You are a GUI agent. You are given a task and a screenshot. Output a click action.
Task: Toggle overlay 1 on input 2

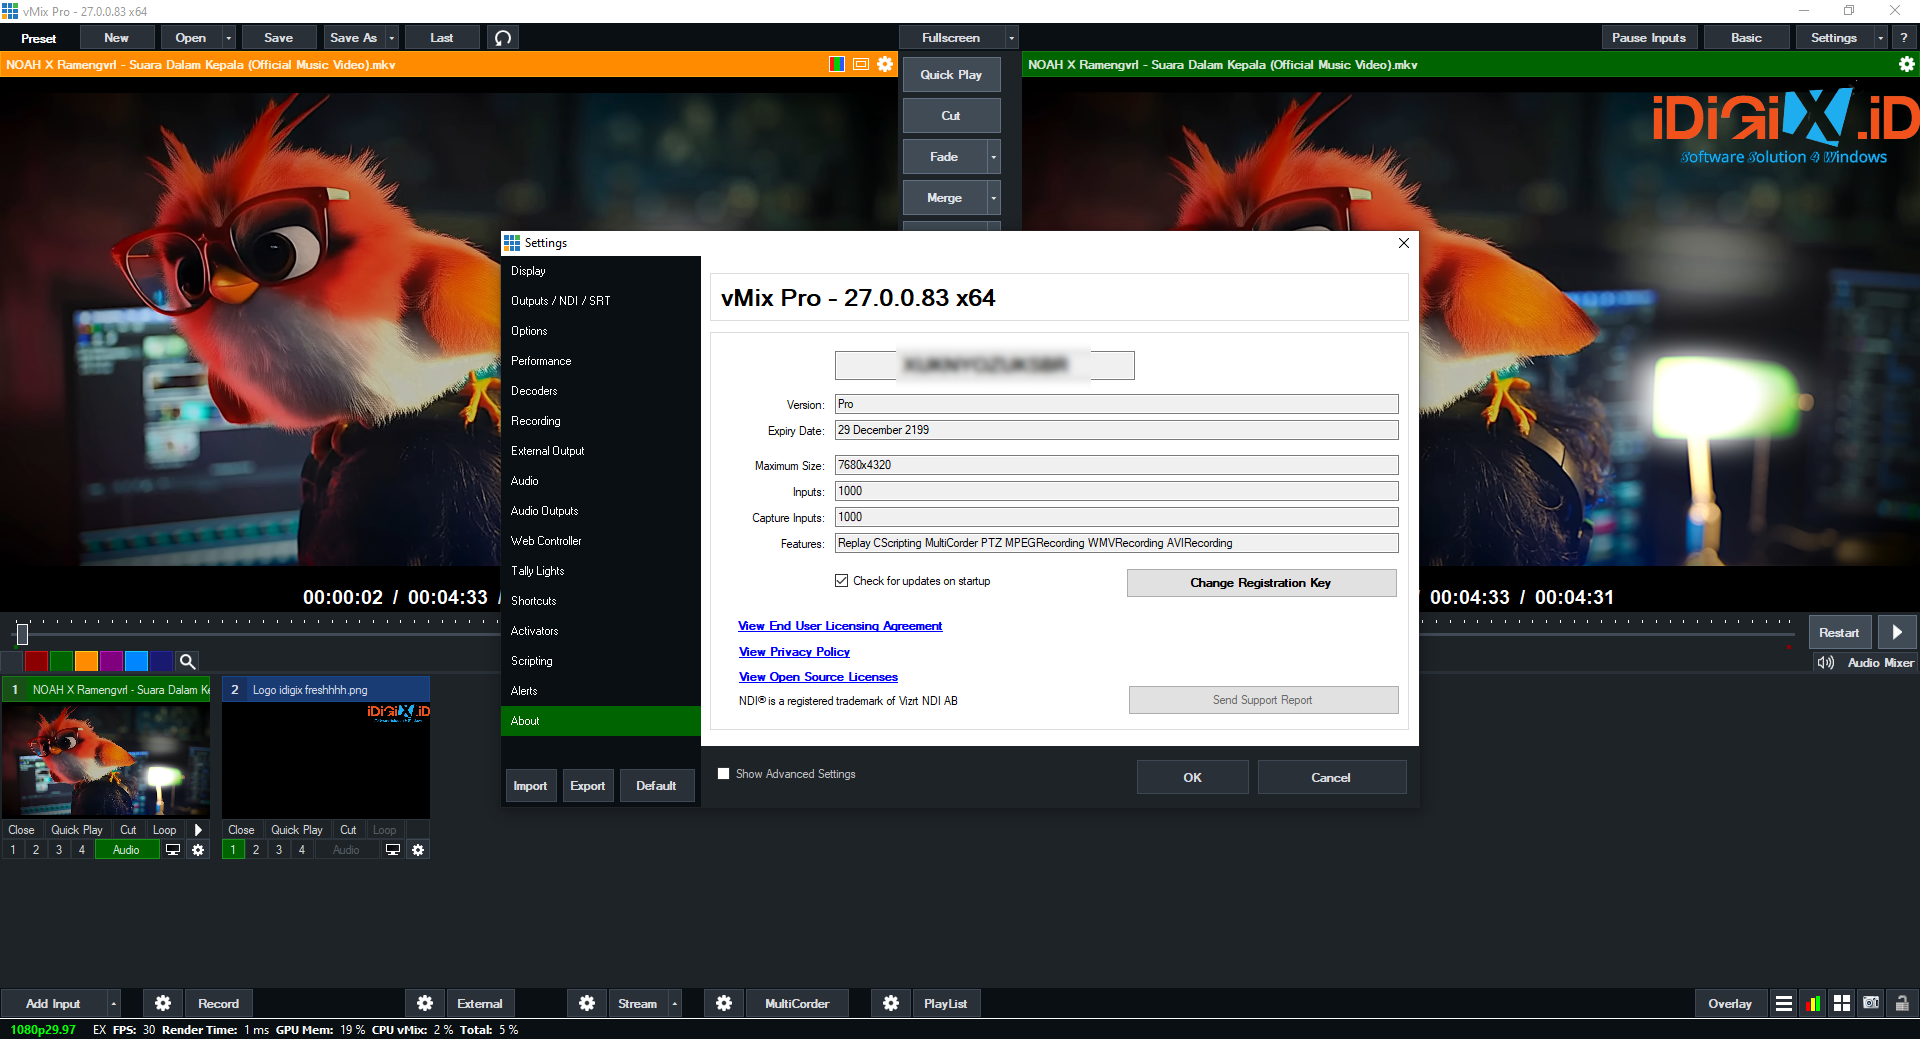point(233,850)
